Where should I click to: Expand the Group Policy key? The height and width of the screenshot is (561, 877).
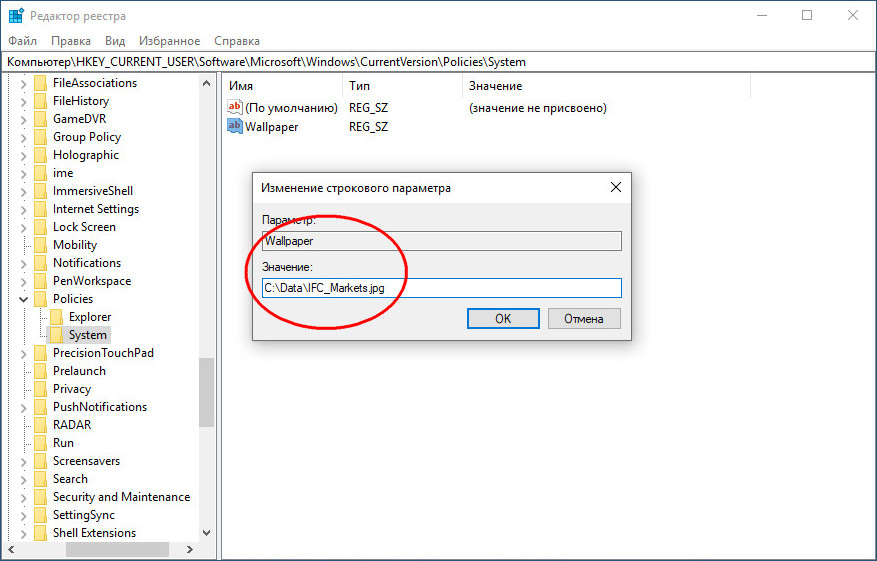point(23,138)
